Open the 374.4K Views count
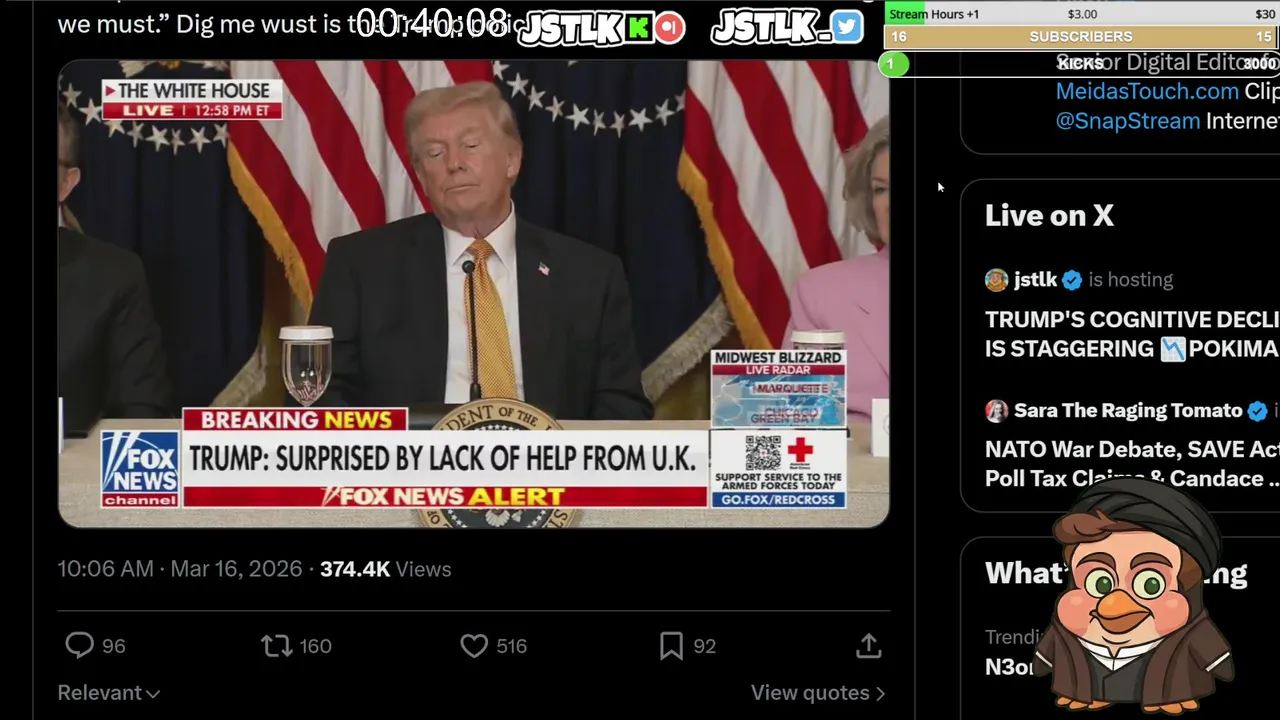Screen dimensions: 1280x720 (x=385, y=569)
